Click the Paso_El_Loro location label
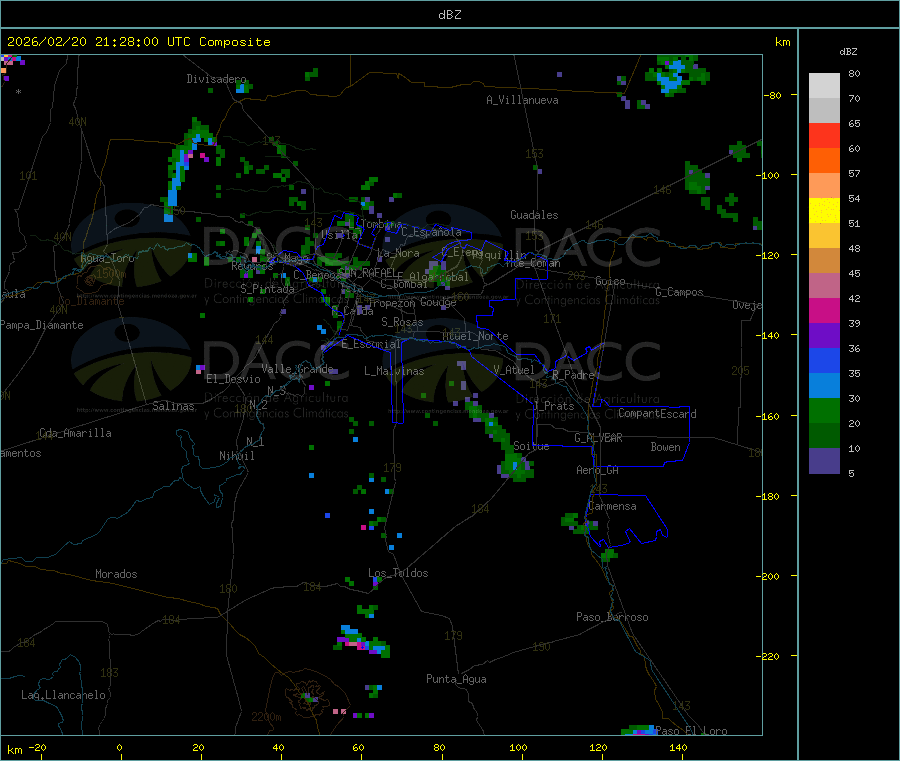Image resolution: width=900 pixels, height=761 pixels. (691, 731)
